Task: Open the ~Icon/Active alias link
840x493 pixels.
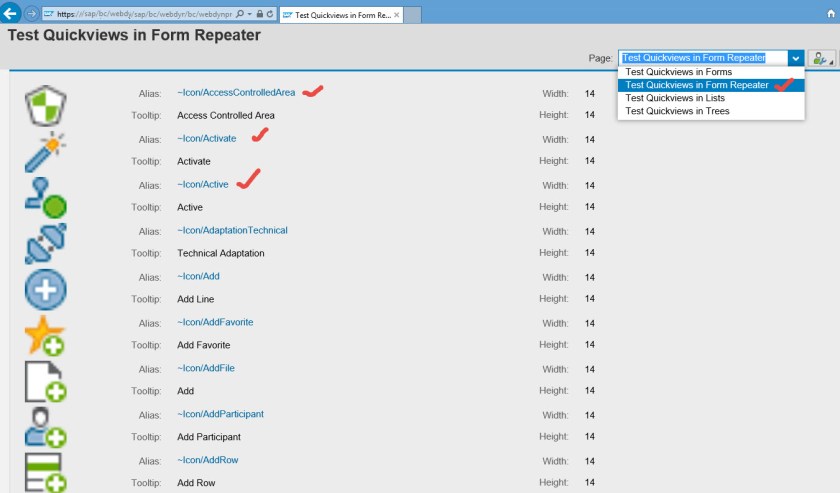Action: pos(203,184)
